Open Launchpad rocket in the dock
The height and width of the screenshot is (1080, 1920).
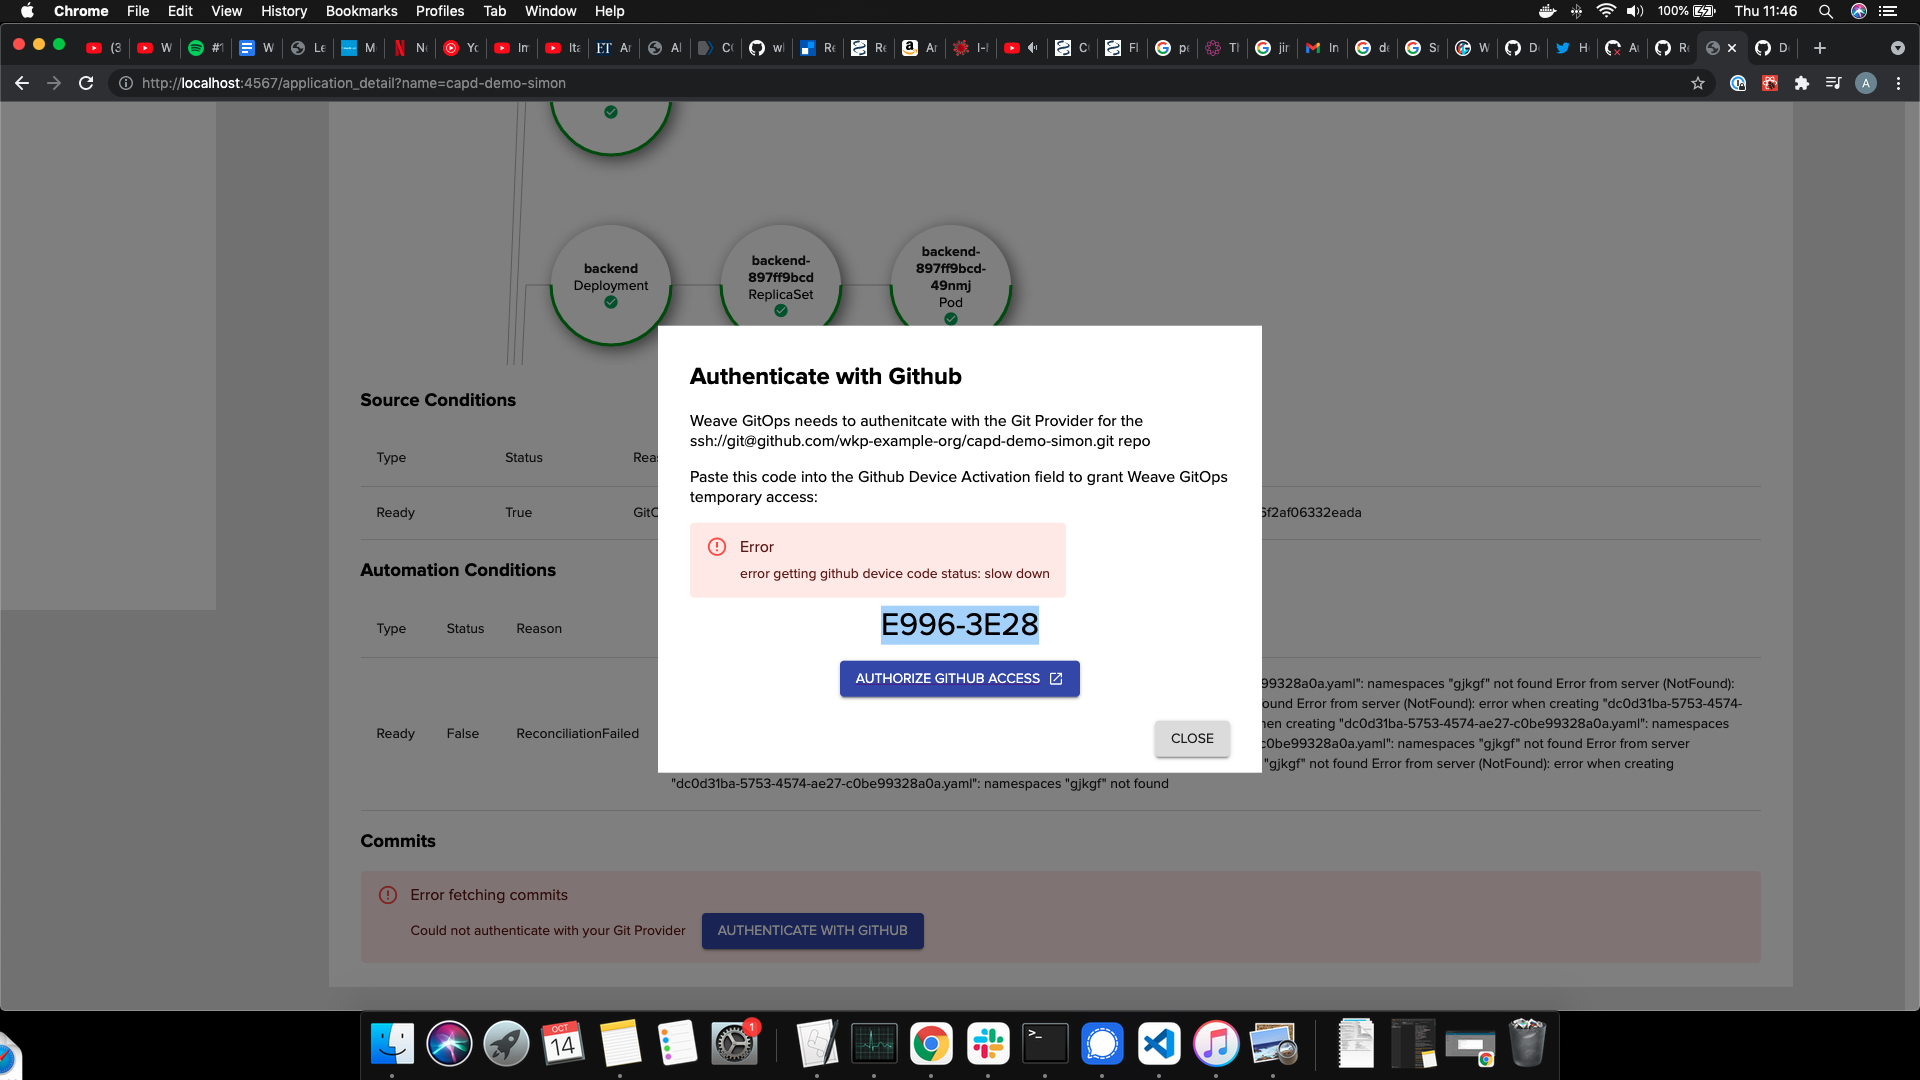pyautogui.click(x=506, y=1044)
